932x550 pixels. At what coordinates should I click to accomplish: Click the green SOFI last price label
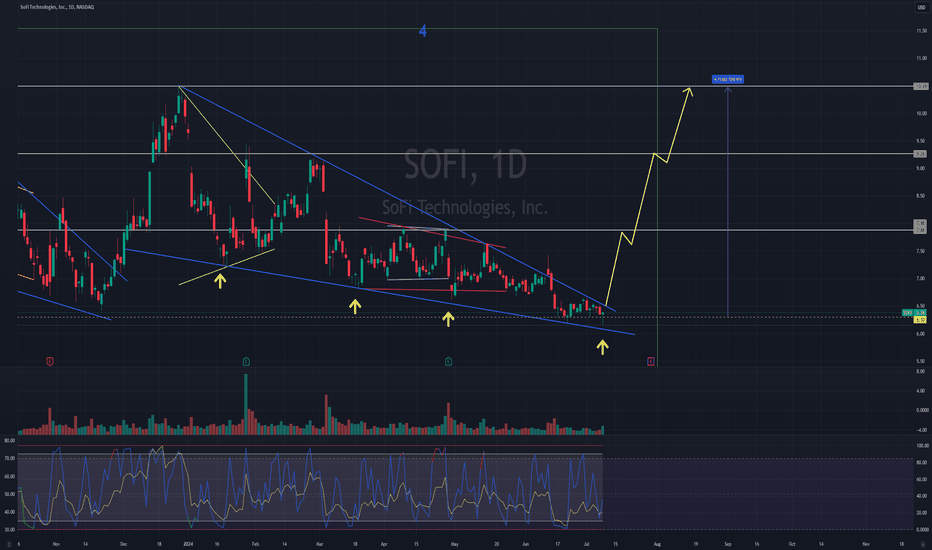pyautogui.click(x=914, y=312)
